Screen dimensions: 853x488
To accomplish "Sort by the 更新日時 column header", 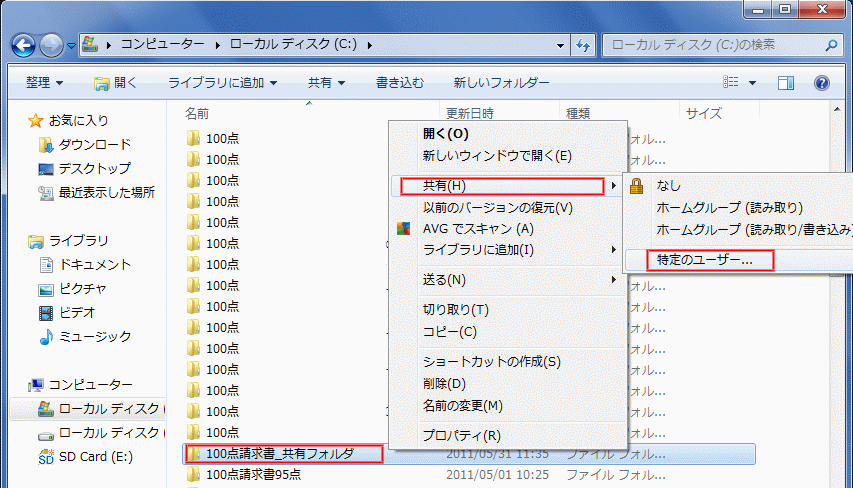I will pos(470,113).
